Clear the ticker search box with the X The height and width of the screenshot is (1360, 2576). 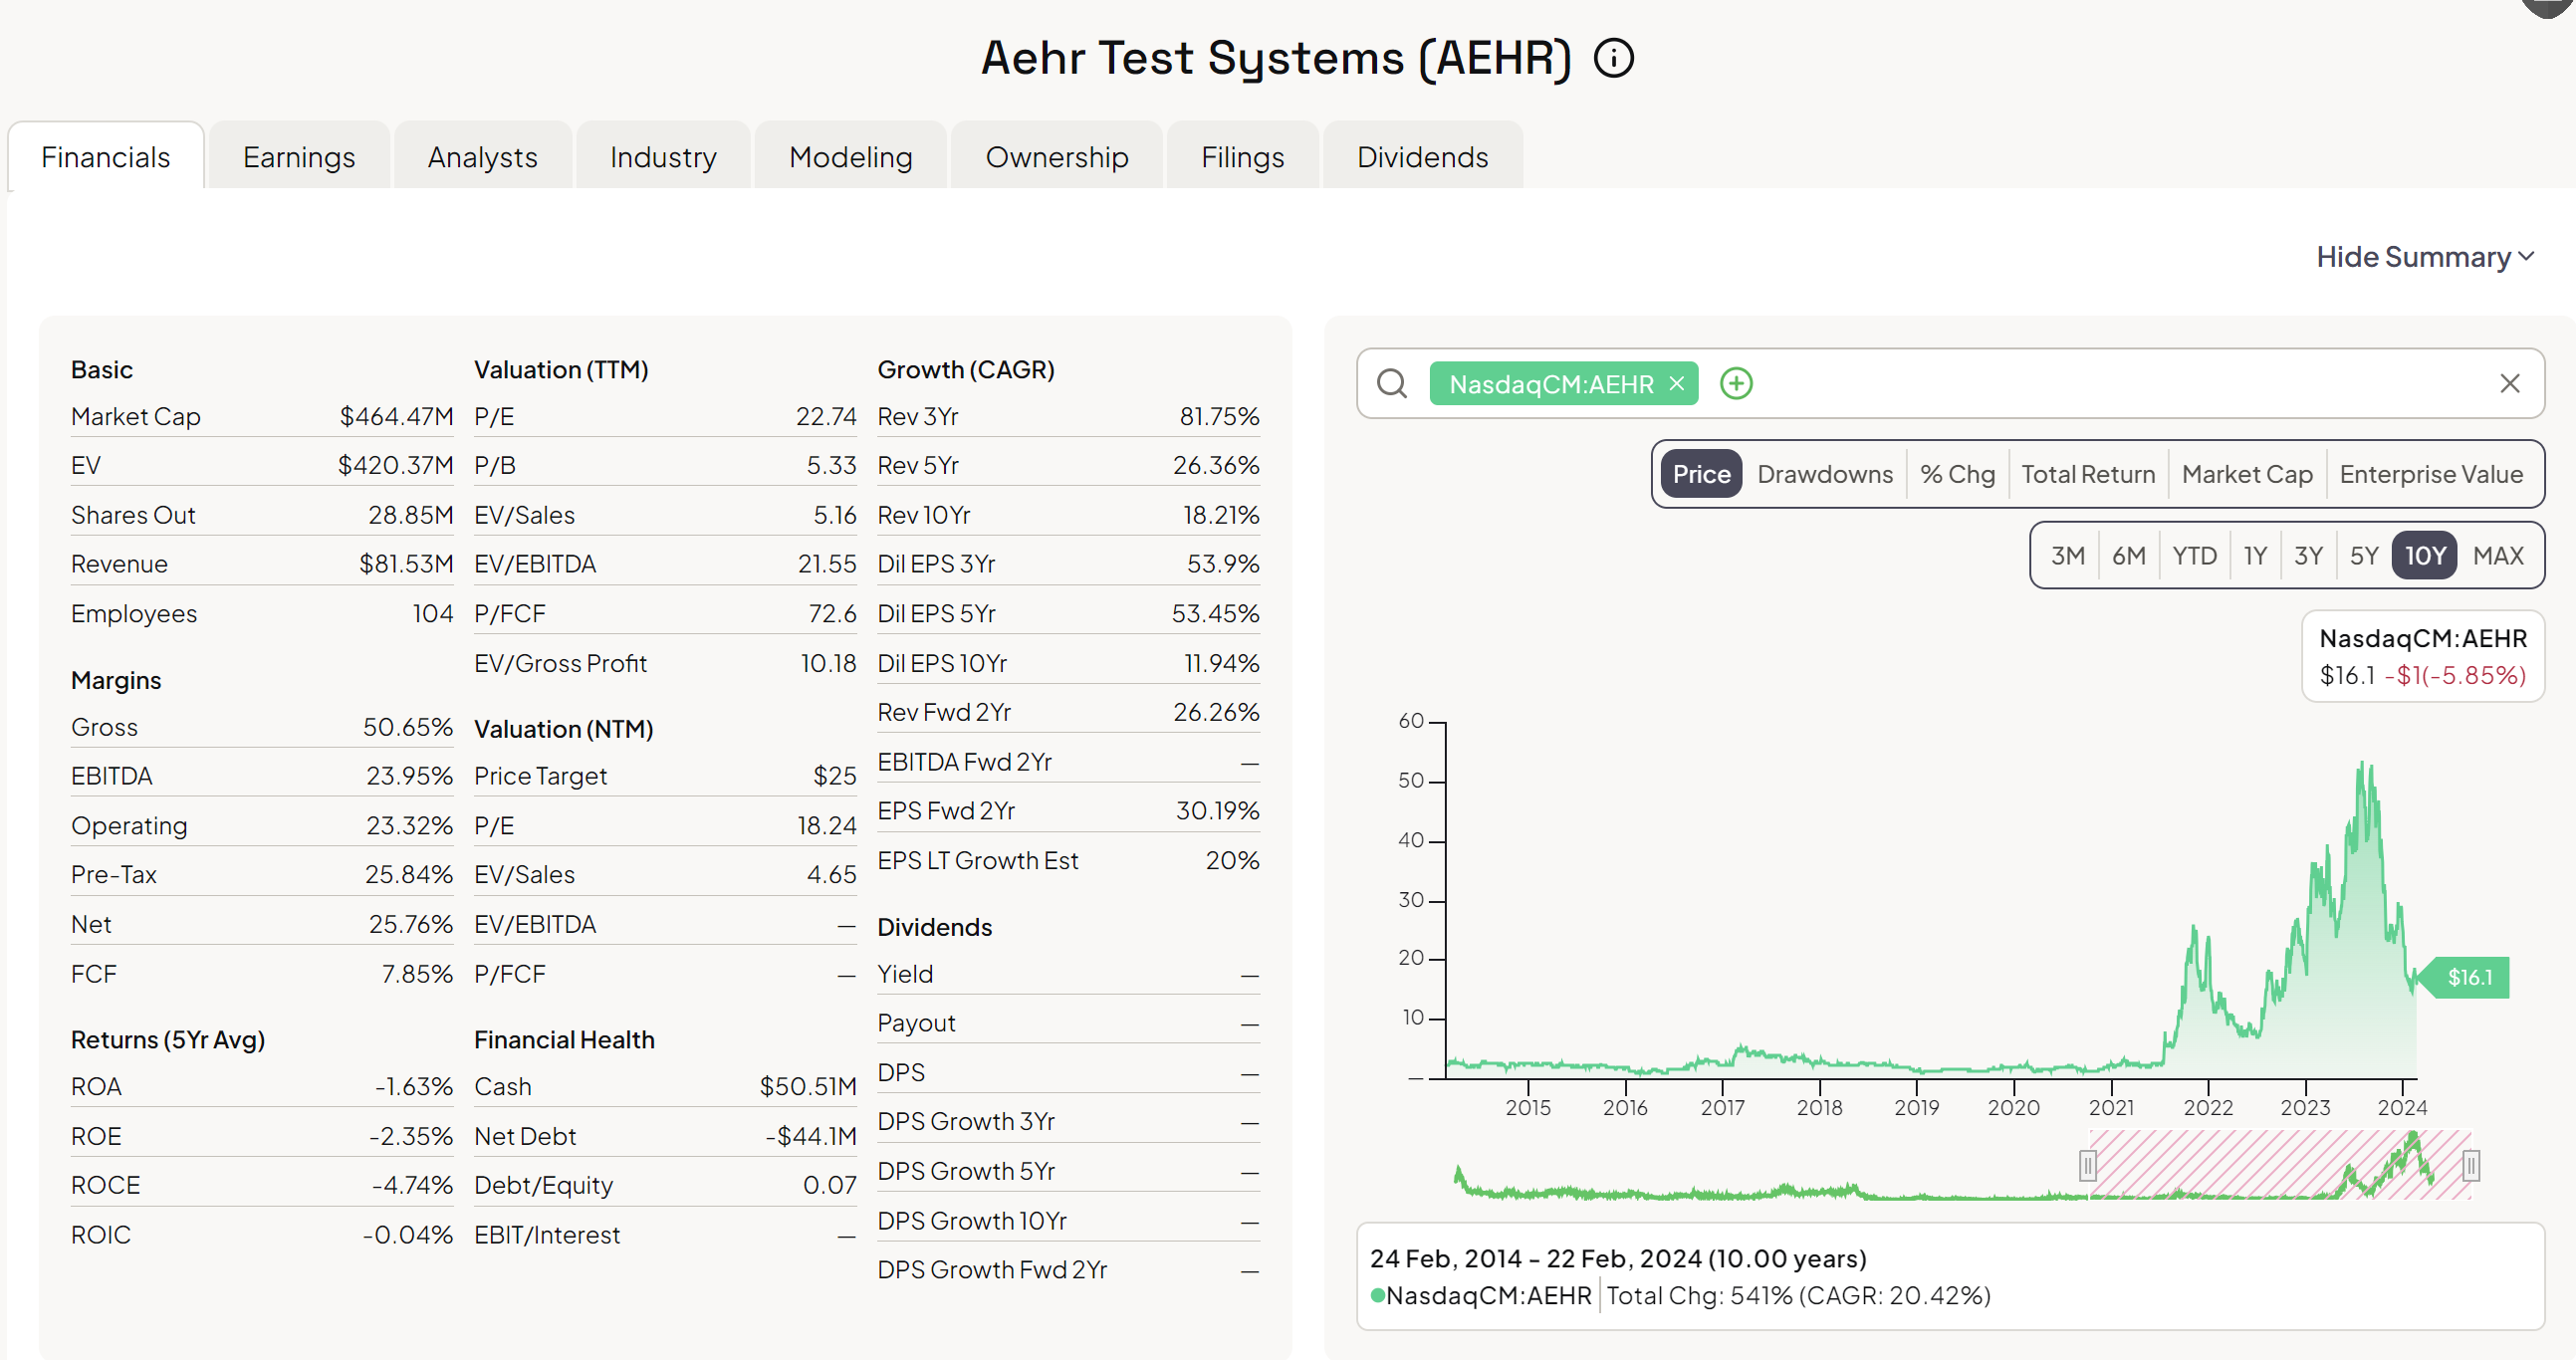2509,383
